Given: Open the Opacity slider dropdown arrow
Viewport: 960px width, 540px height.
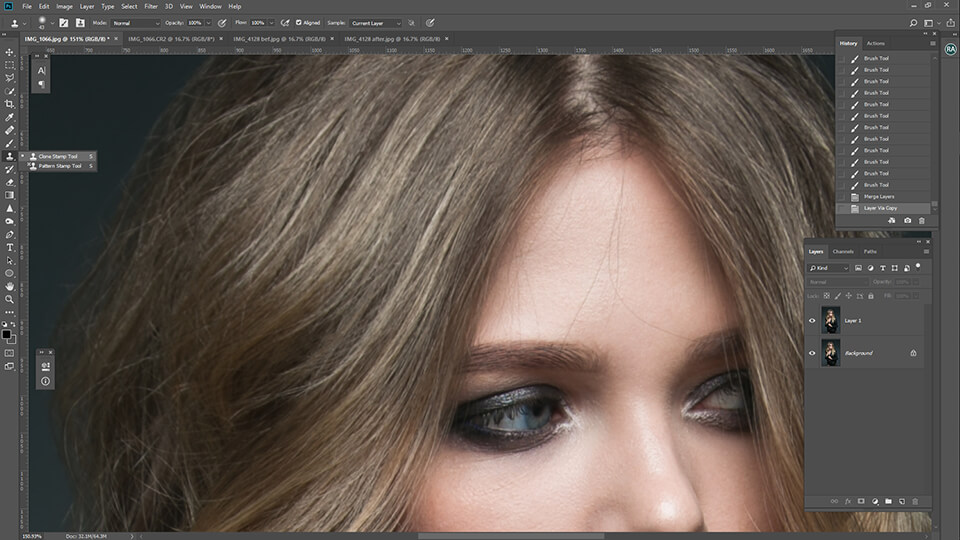Looking at the screenshot, I should tap(208, 23).
